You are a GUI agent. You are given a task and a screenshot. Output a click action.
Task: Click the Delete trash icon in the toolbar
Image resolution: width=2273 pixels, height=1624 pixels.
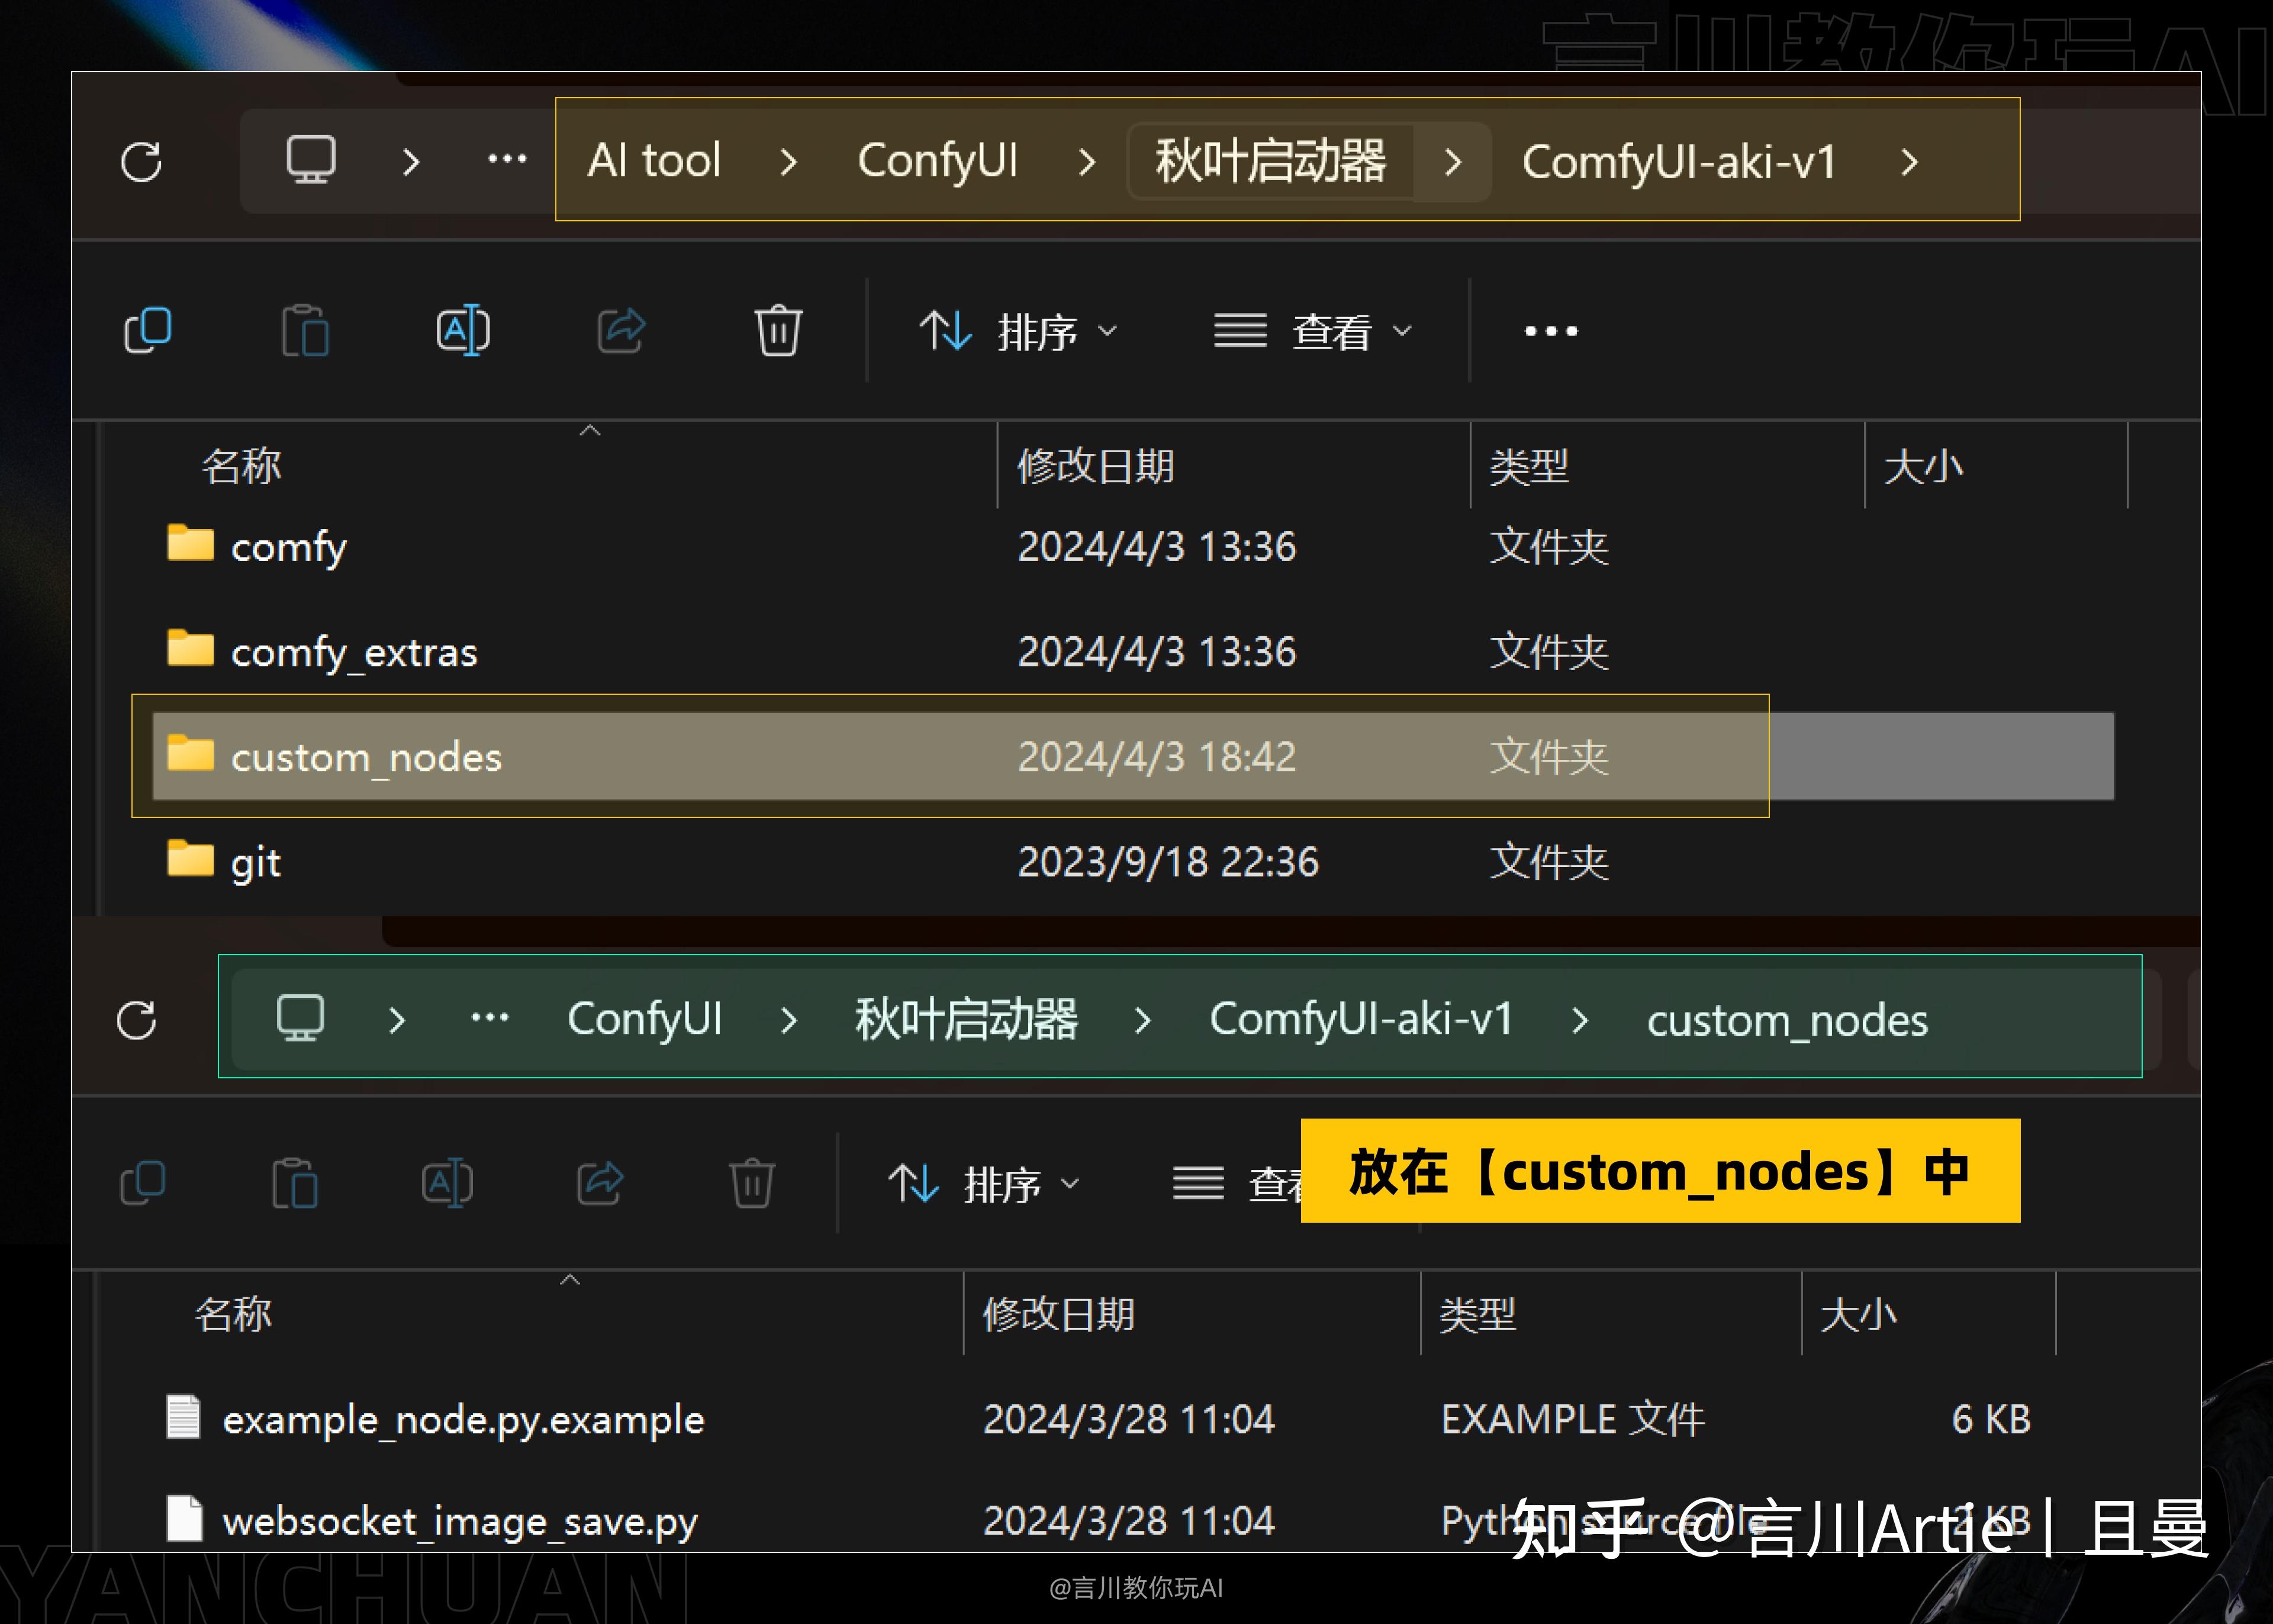tap(777, 330)
